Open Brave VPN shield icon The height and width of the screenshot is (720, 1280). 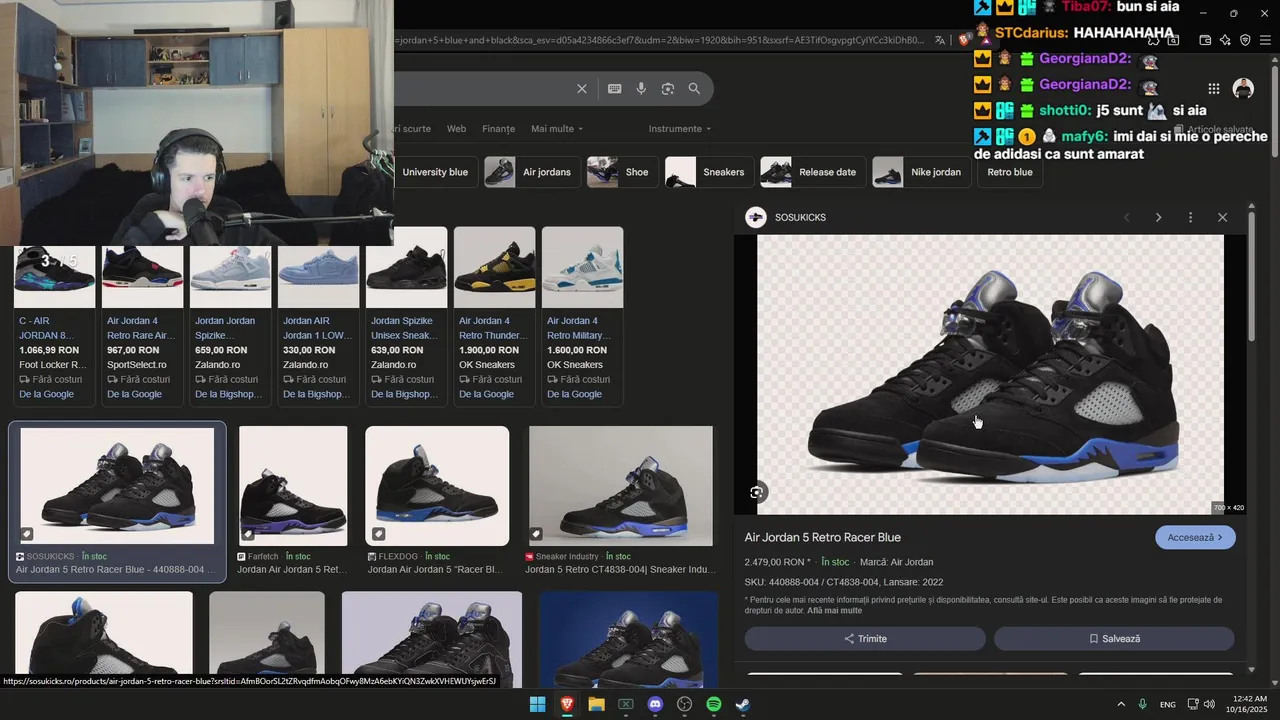(x=1245, y=40)
